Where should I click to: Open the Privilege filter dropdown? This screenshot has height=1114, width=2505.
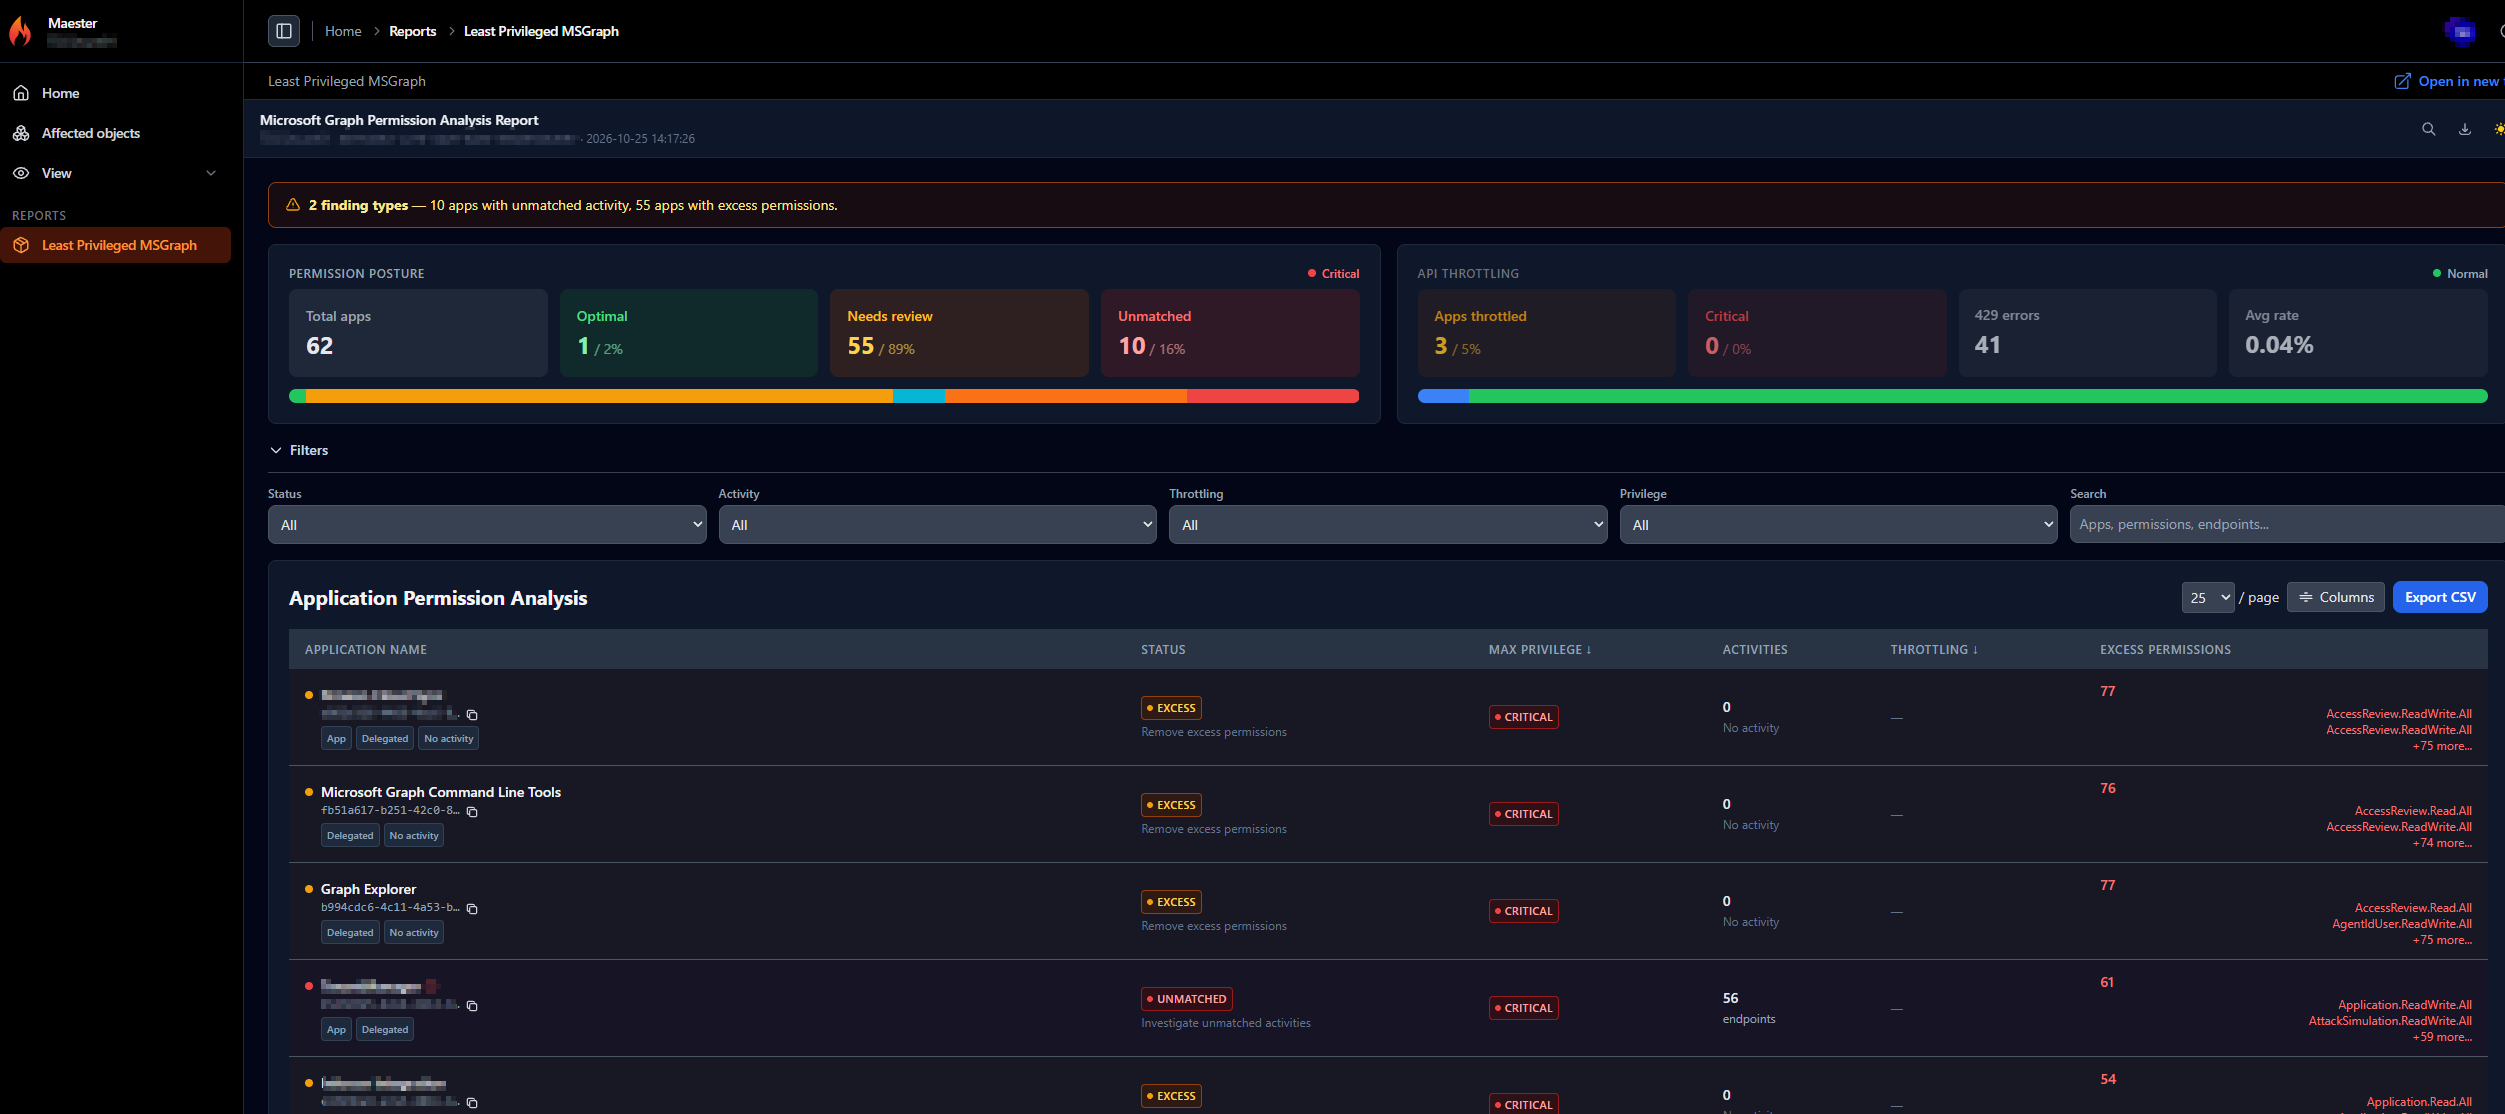tap(1838, 524)
